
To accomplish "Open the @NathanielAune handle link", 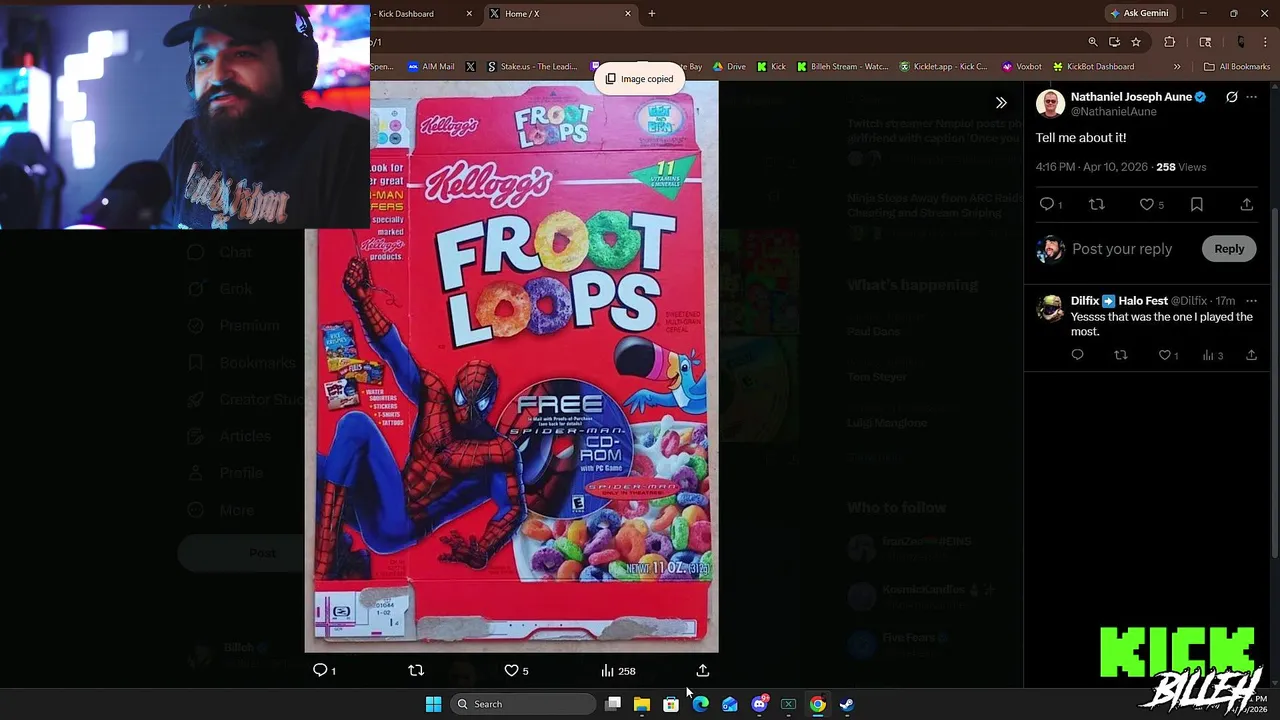I will (1113, 112).
